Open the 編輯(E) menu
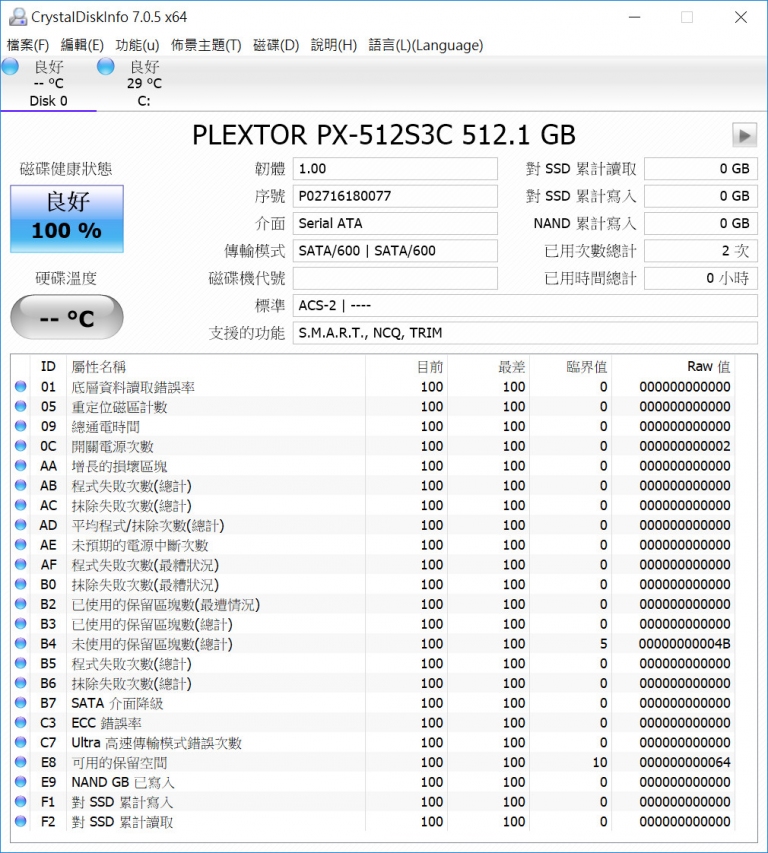 pos(82,45)
